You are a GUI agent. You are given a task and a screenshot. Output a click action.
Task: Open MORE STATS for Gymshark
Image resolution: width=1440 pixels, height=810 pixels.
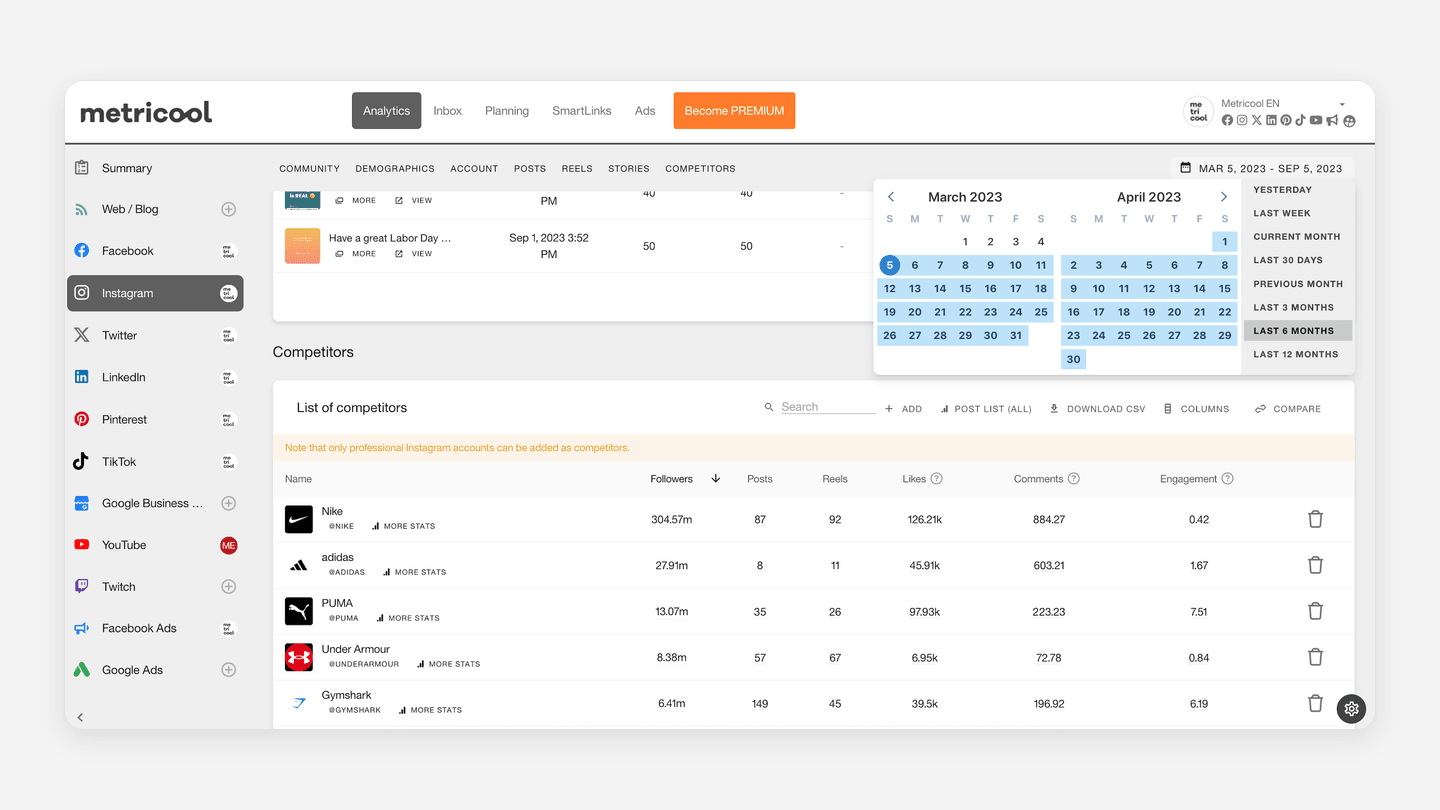pyautogui.click(x=430, y=710)
